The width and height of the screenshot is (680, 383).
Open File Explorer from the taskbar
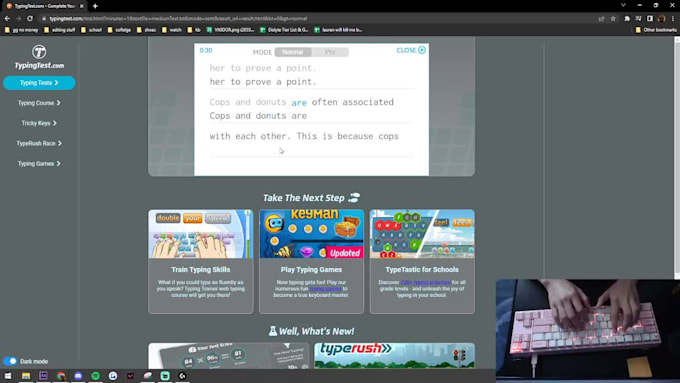click(26, 376)
